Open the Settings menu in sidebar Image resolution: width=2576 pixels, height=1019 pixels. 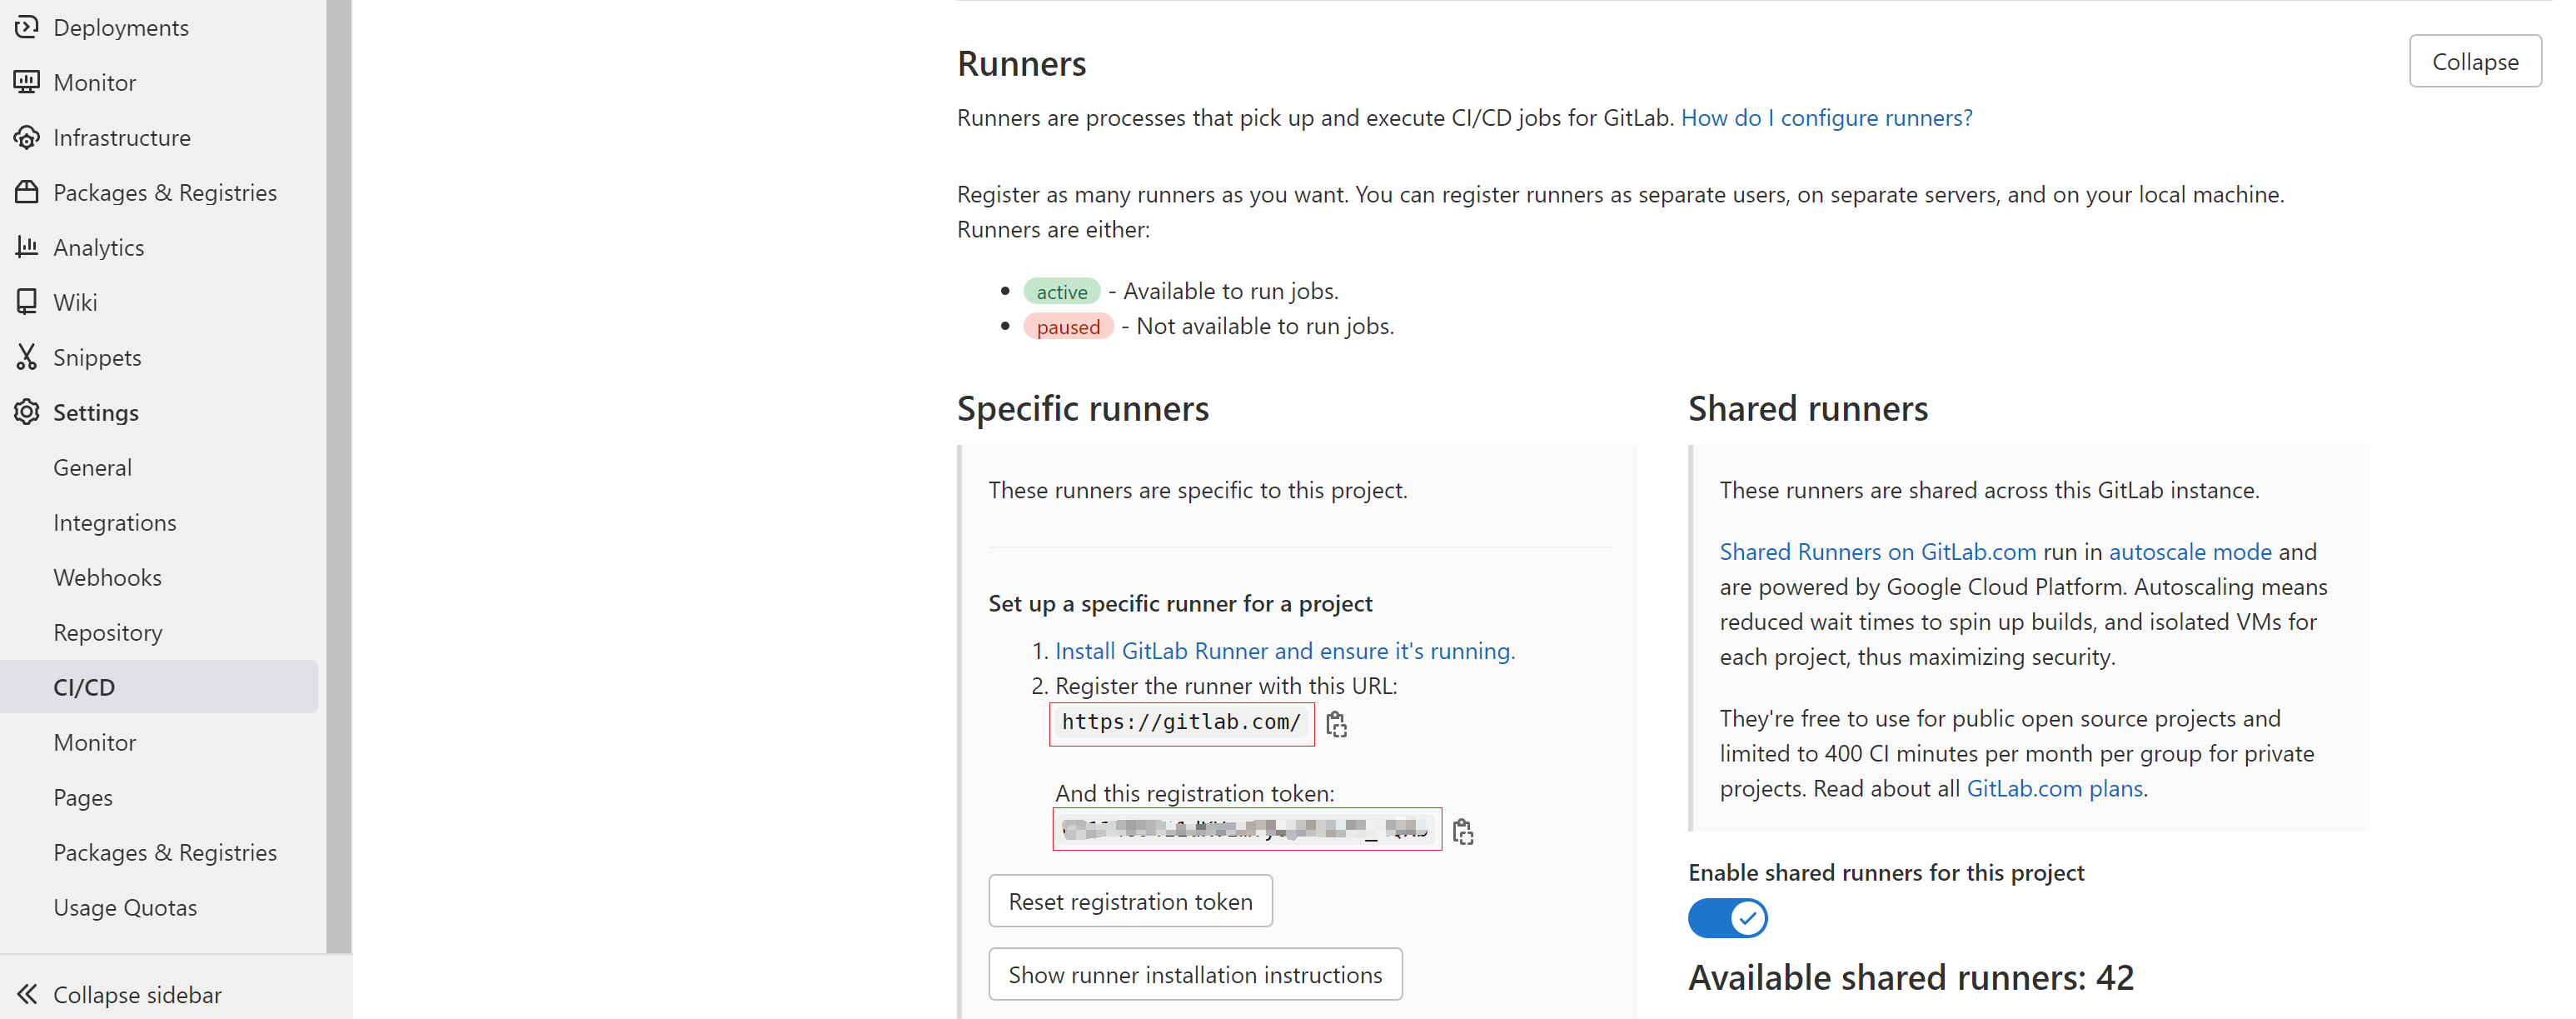96,412
